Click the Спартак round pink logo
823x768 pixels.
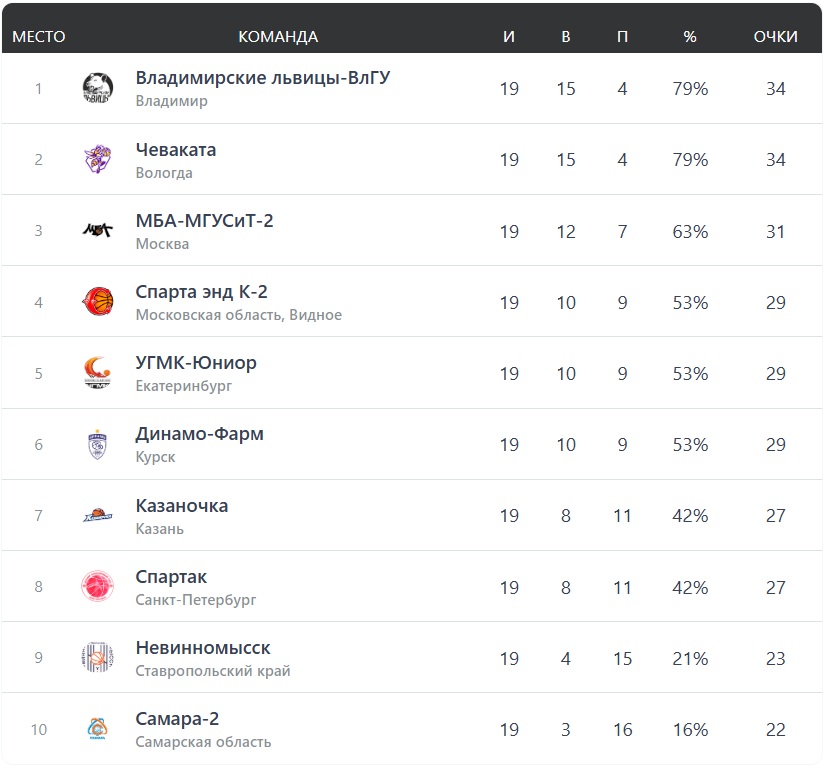click(x=98, y=587)
